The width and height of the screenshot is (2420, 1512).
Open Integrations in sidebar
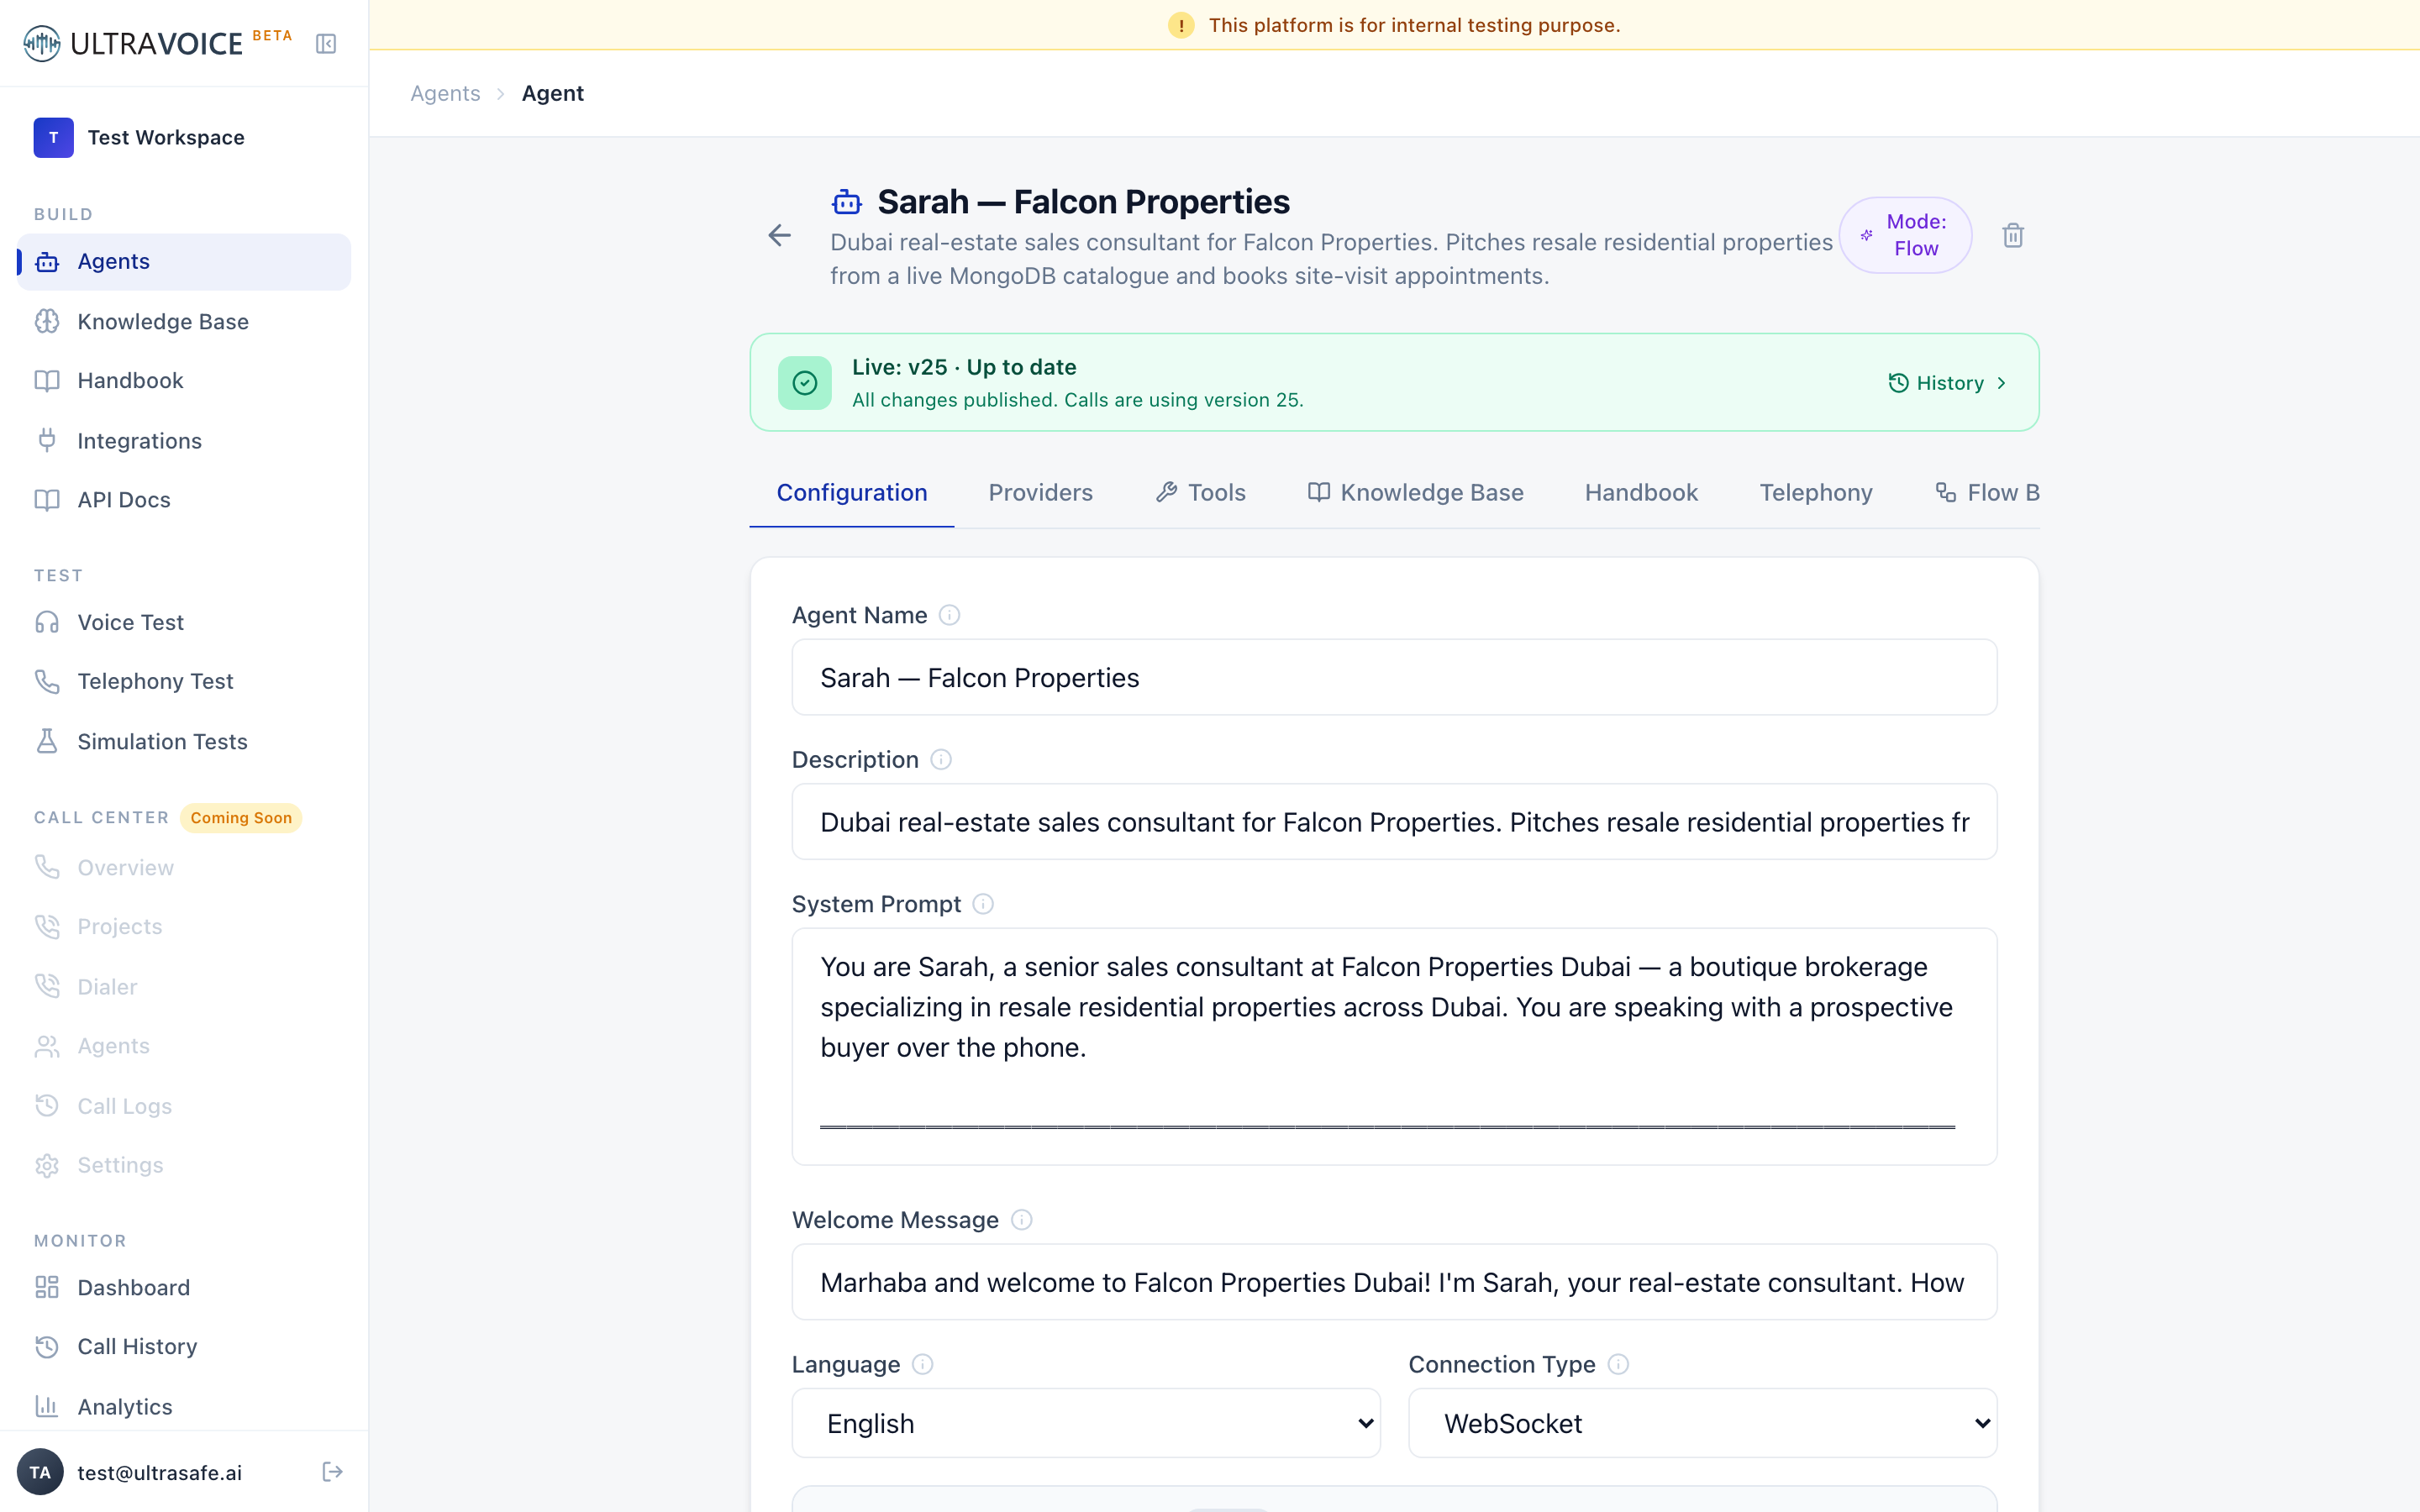[184, 441]
